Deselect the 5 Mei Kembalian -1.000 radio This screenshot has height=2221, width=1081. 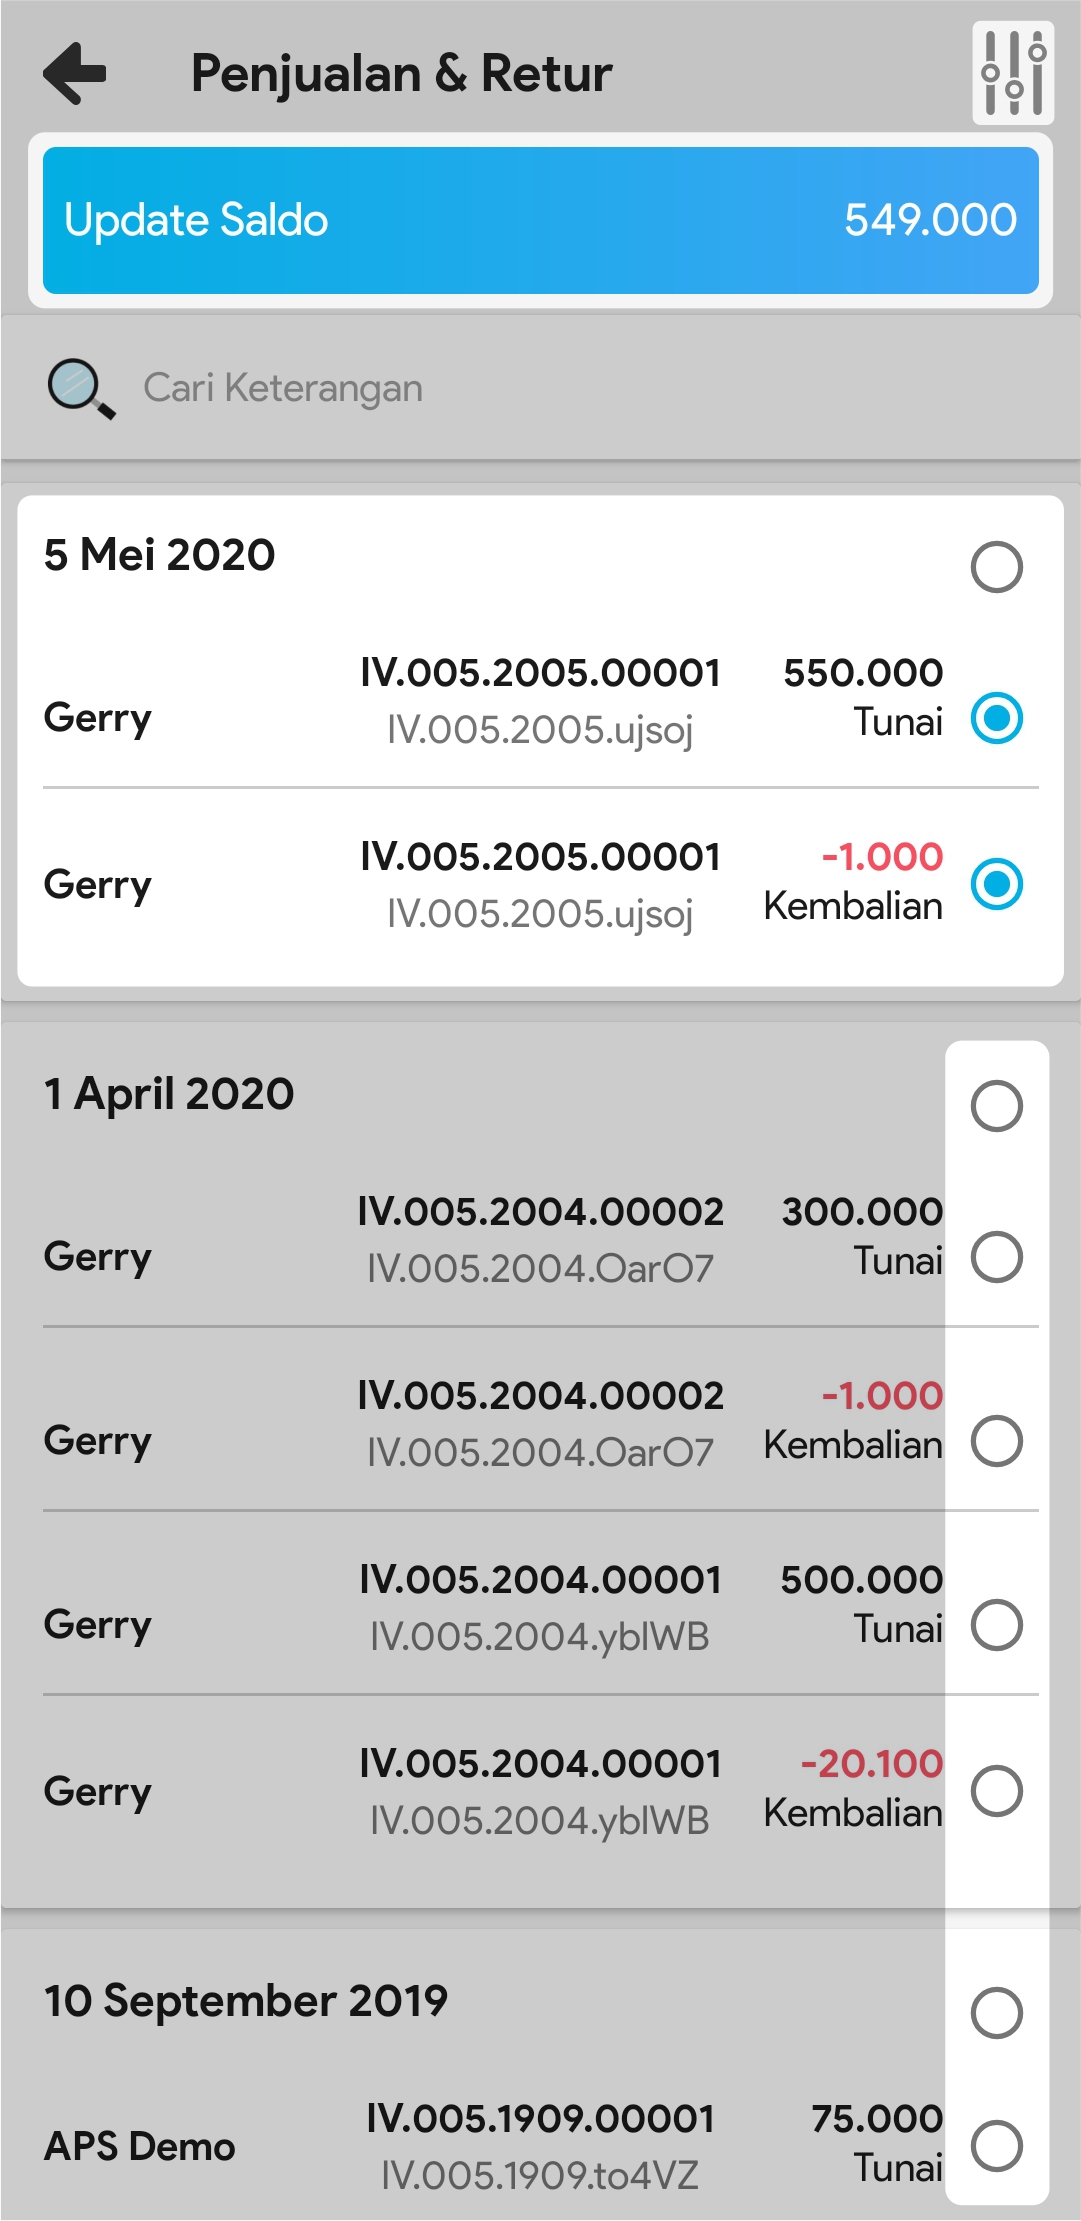996,884
